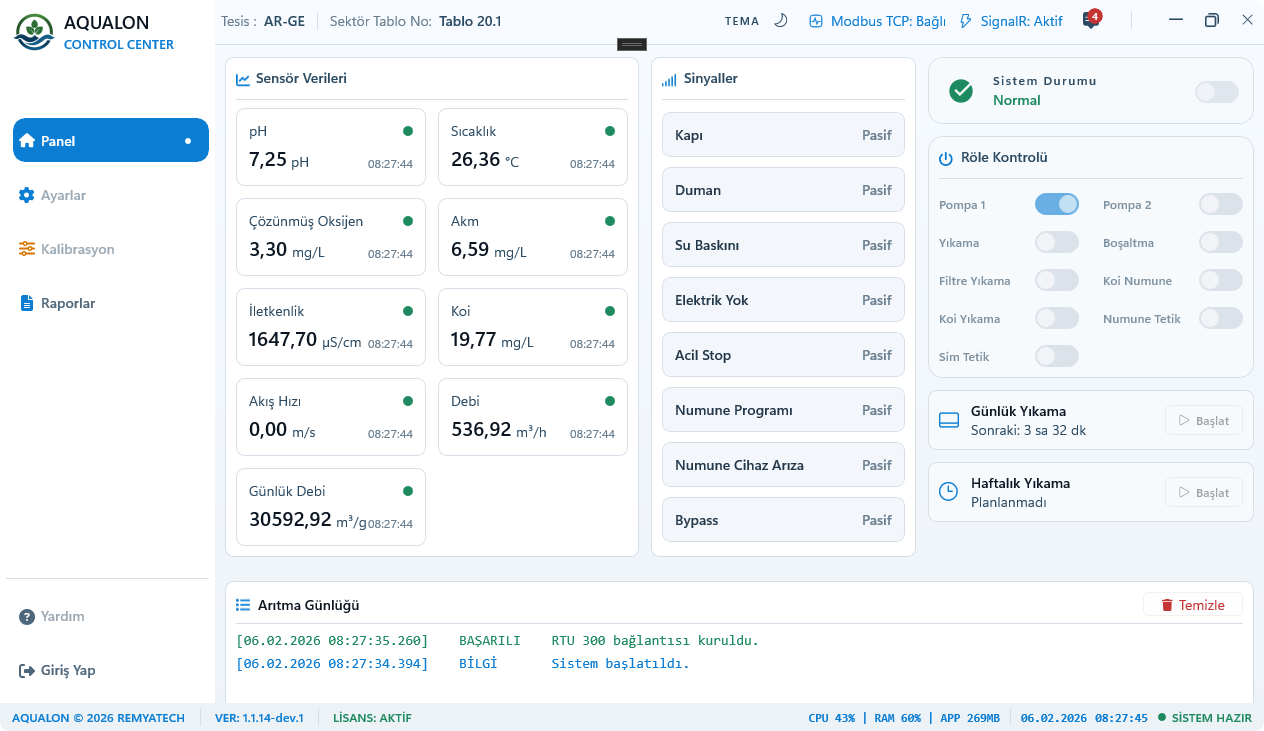Start Günlük Yıkama with the Başlat button
Screen dimensions: 1264x731
tap(1203, 420)
